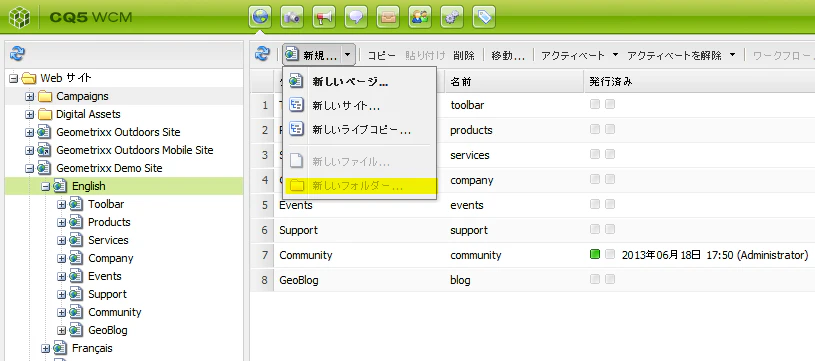Open the アクティベートを解除 dropdown arrow
This screenshot has width=815, height=361.
733,55
